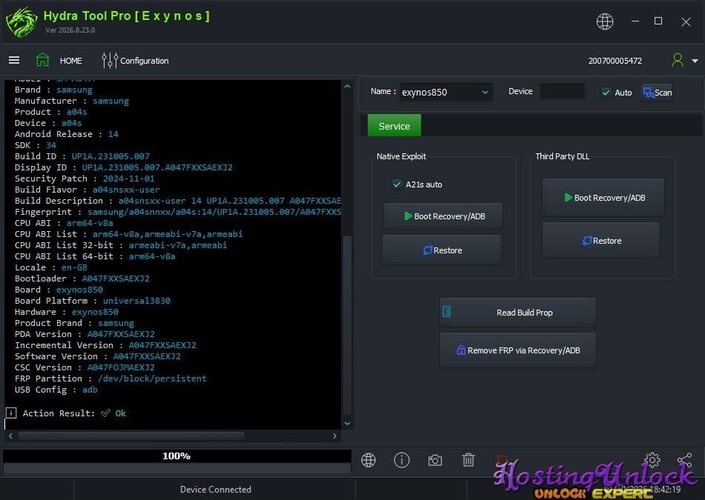Viewport: 705px width, 500px height.
Task: Open the hamburger menu
Action: 14,60
